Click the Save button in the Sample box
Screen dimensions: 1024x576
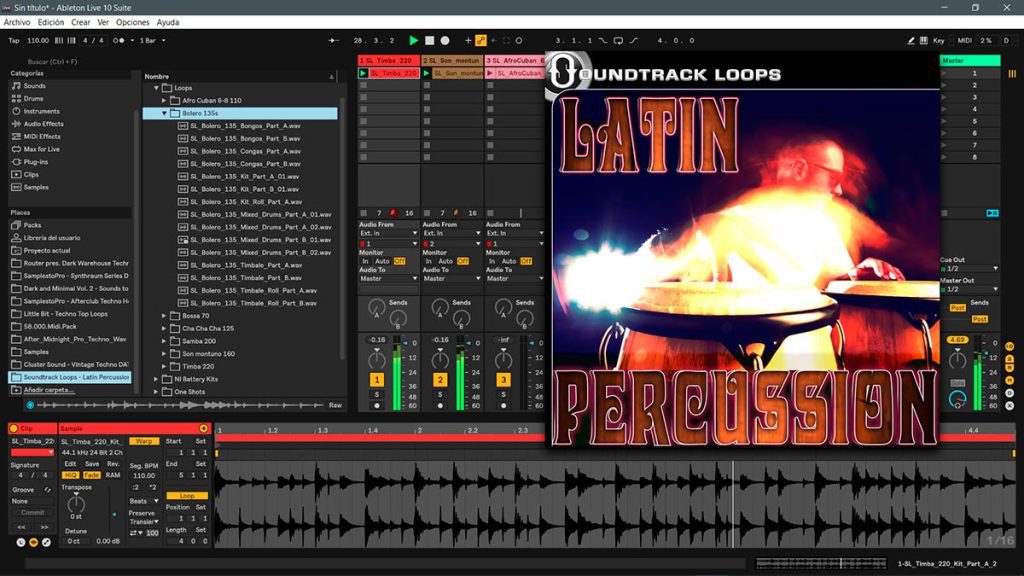(93, 464)
